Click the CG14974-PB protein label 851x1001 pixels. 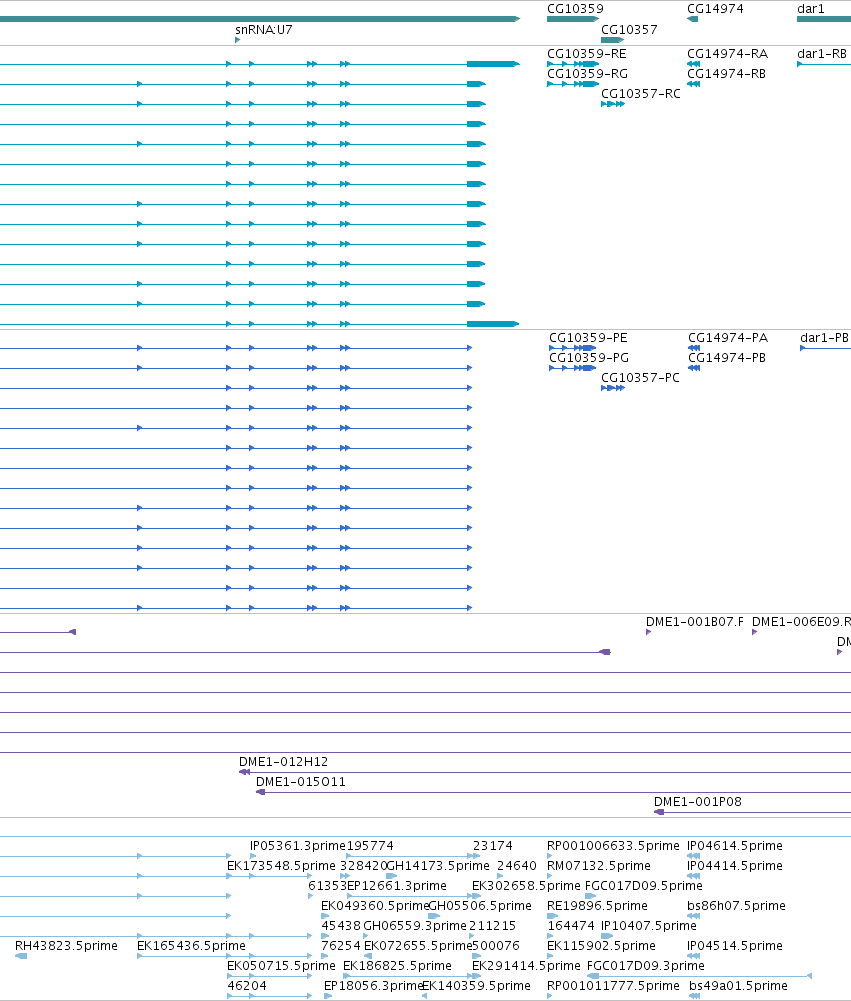[x=727, y=358]
